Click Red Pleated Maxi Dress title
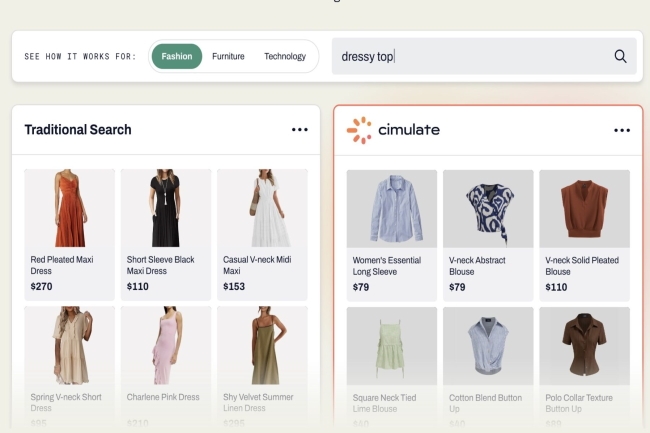 click(63, 265)
